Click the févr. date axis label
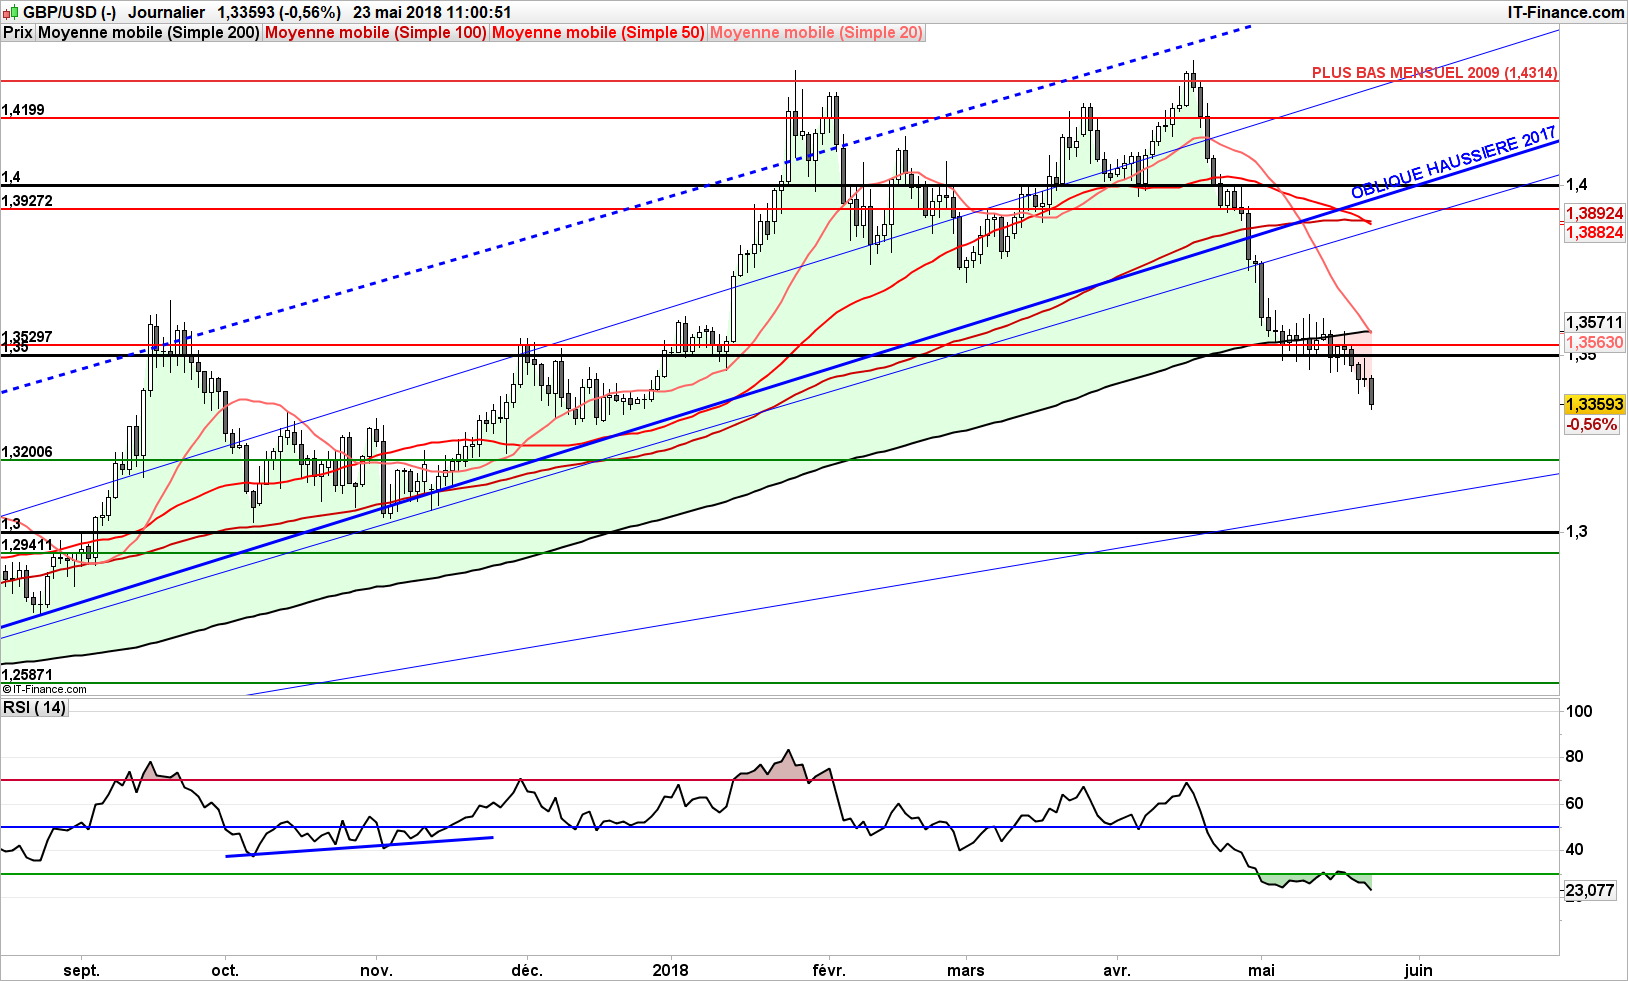The height and width of the screenshot is (981, 1628). pyautogui.click(x=829, y=970)
